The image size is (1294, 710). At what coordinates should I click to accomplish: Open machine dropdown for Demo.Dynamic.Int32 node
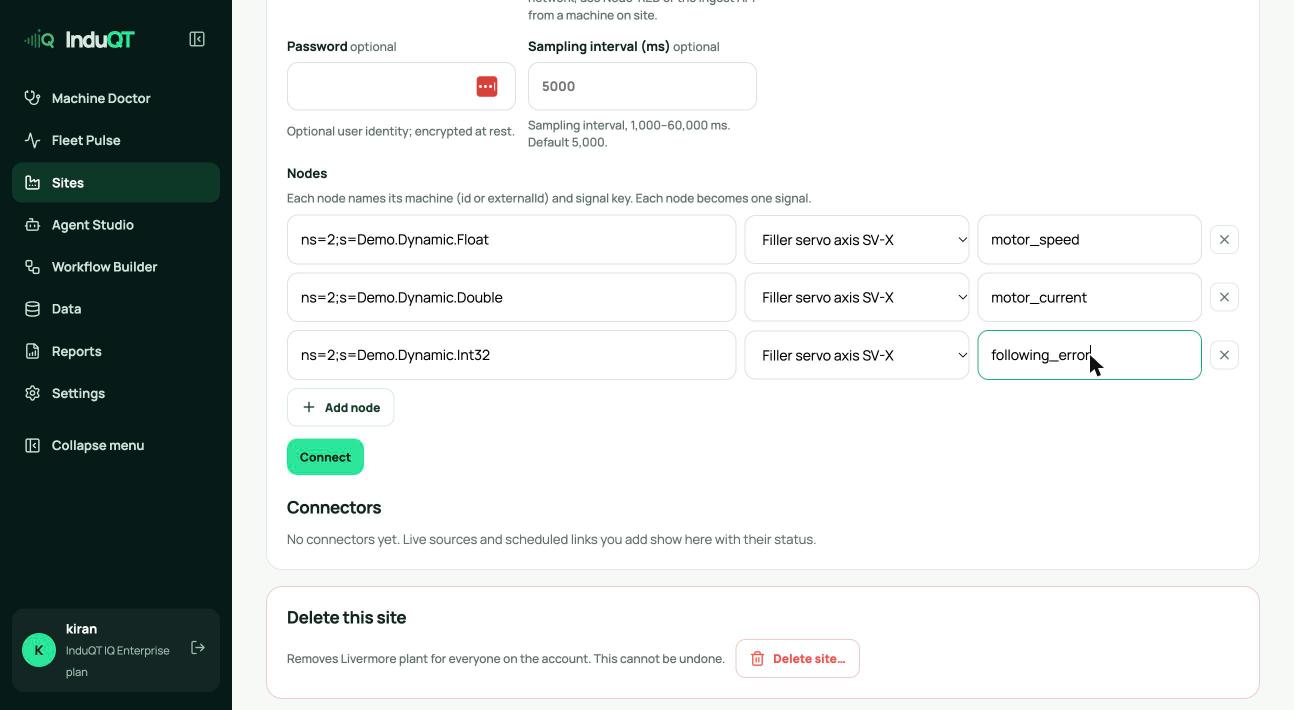coord(857,355)
